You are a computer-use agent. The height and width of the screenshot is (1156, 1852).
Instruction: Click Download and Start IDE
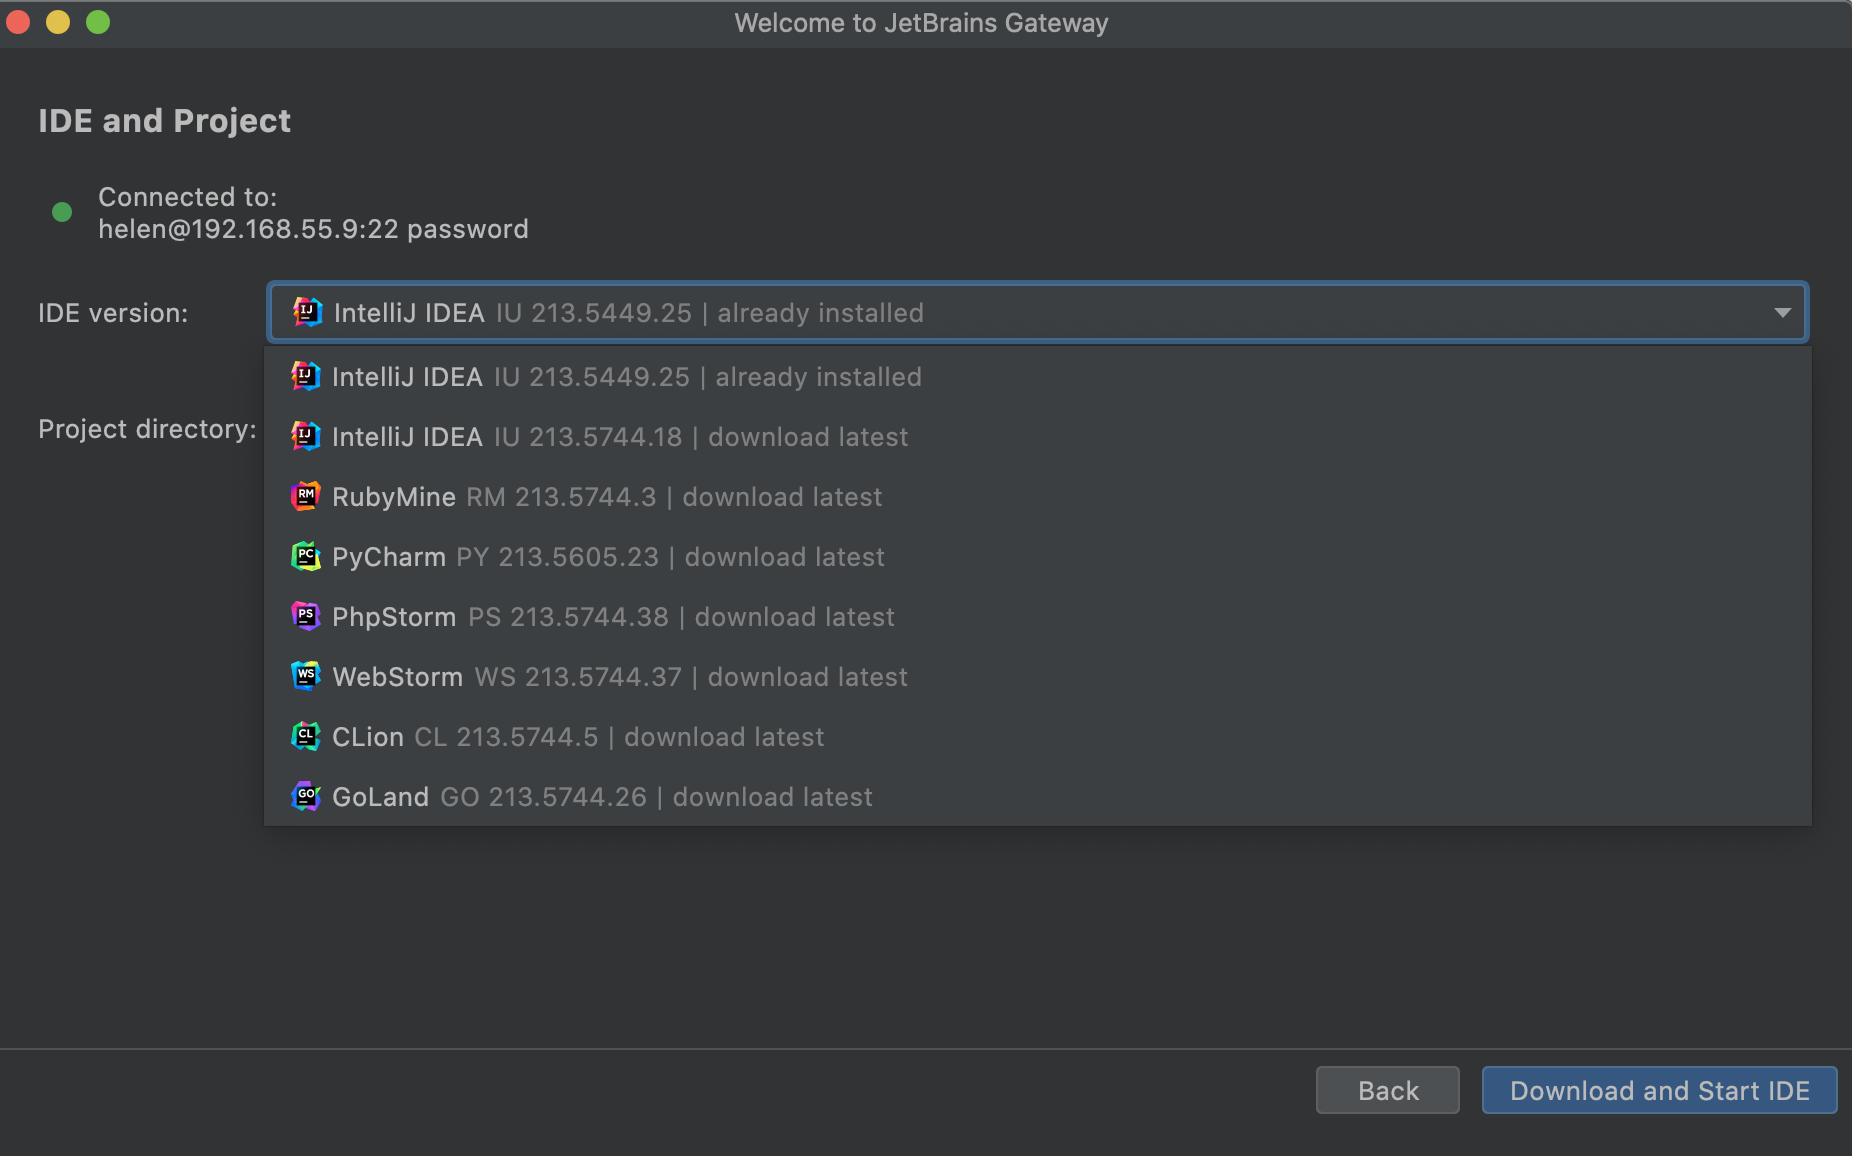(x=1659, y=1090)
